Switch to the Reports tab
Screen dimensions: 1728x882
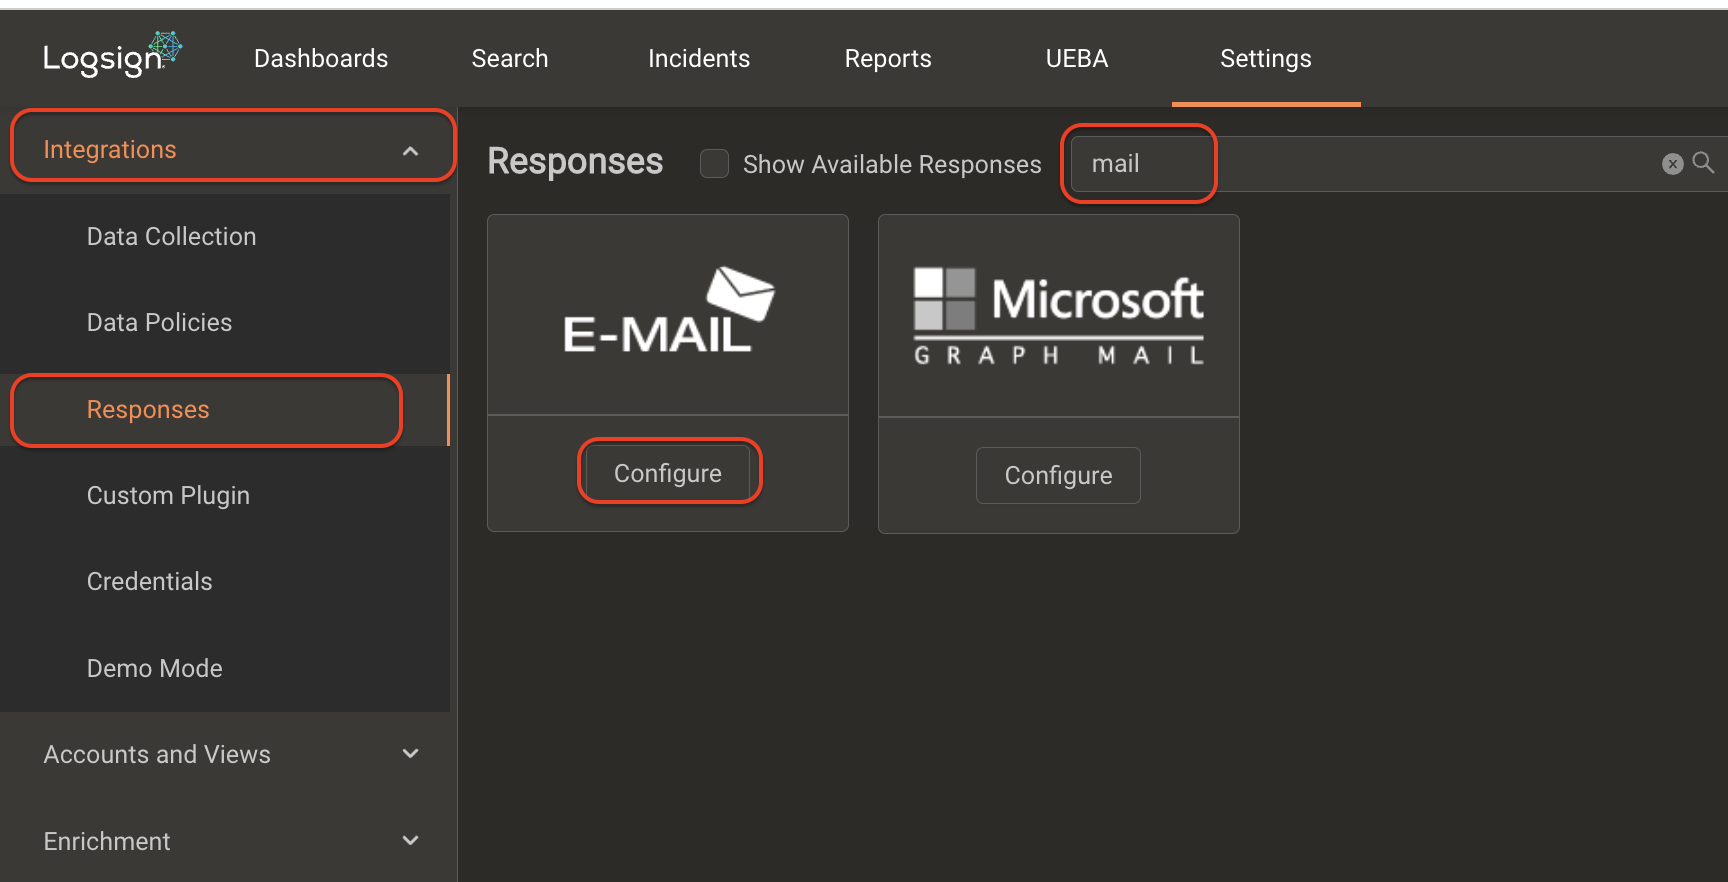(888, 59)
